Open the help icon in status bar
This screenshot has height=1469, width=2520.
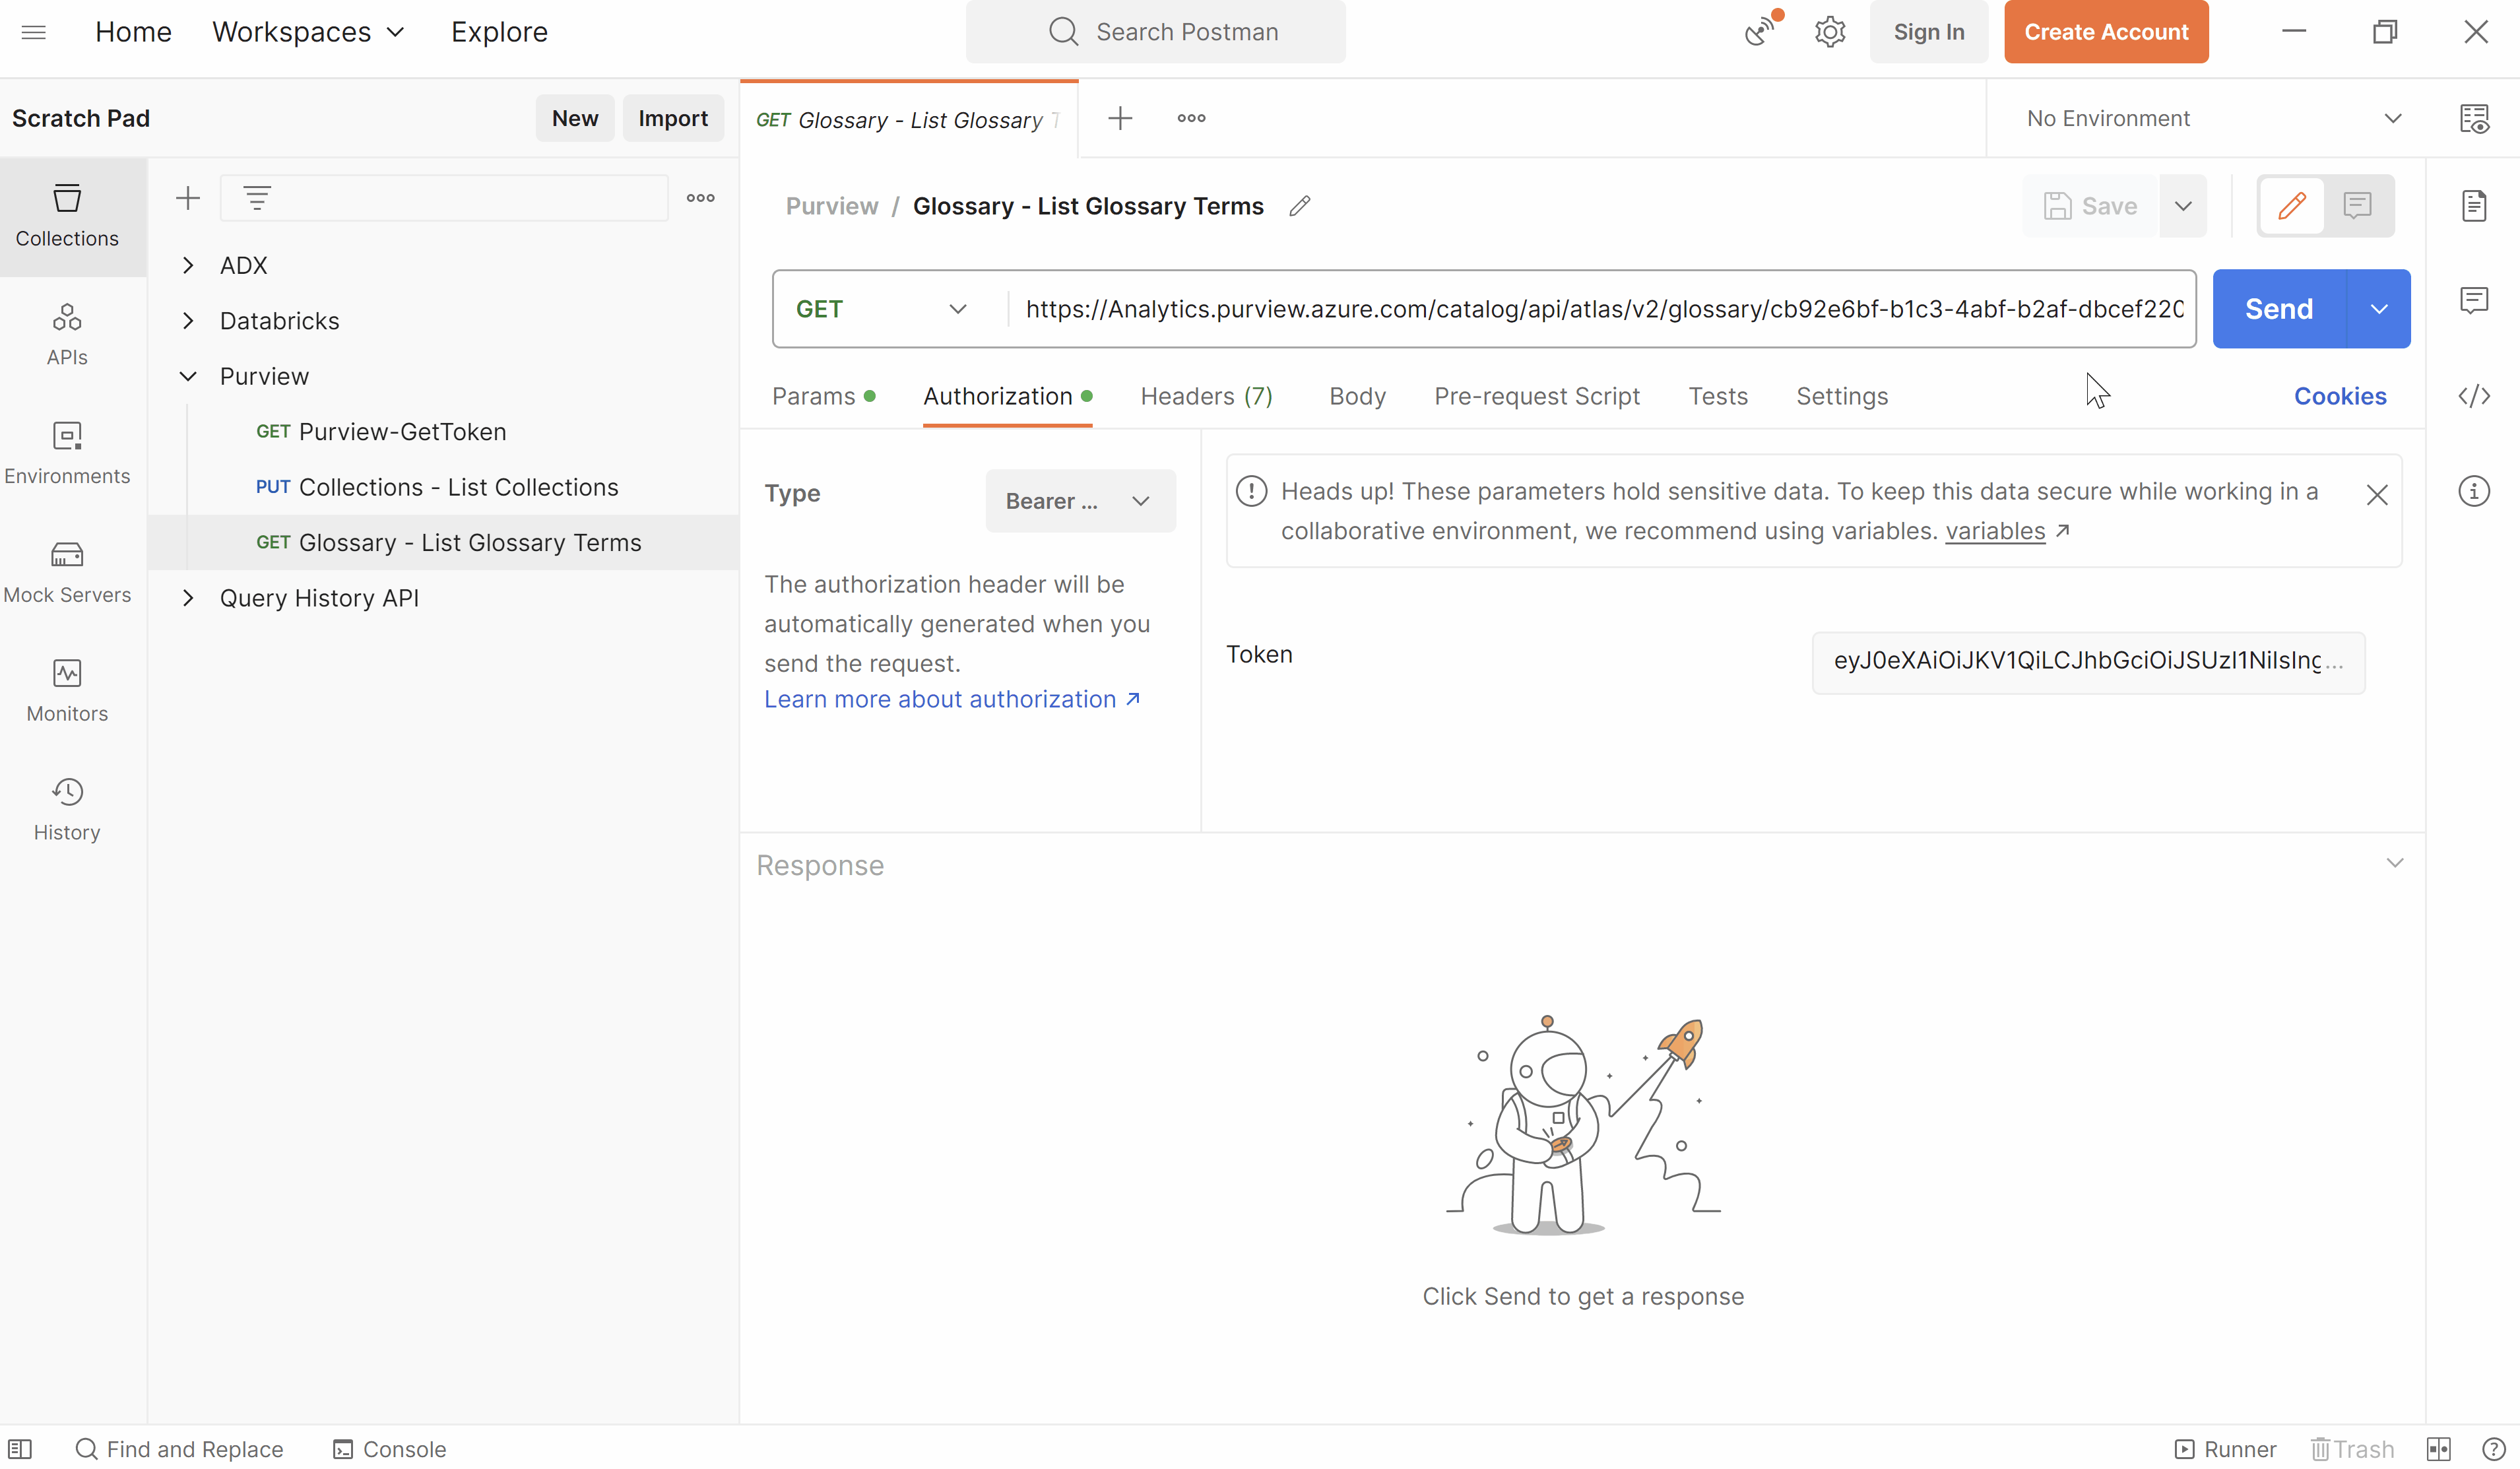click(x=2494, y=1449)
